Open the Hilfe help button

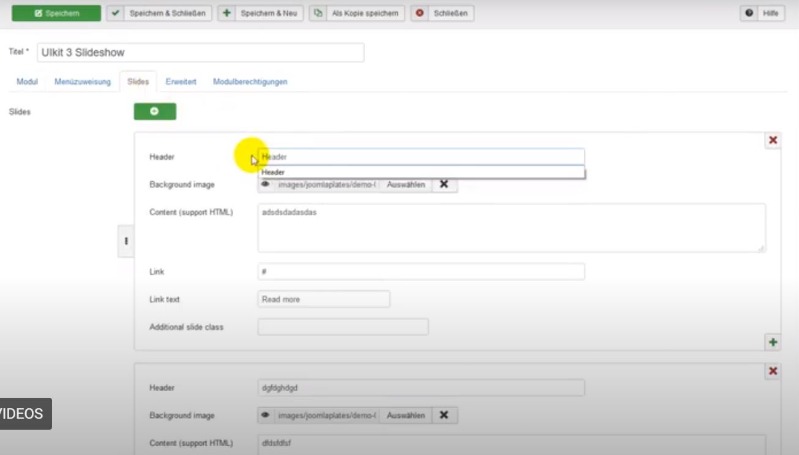tap(763, 14)
